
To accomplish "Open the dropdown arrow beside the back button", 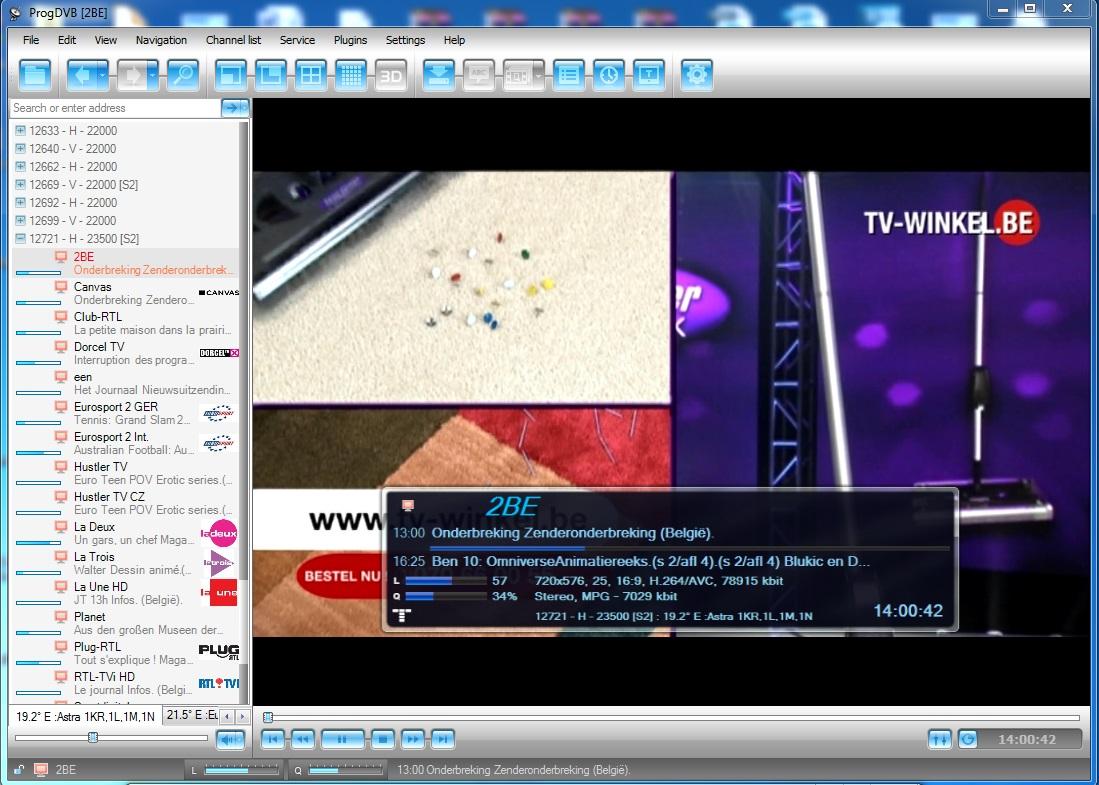I will pyautogui.click(x=103, y=75).
